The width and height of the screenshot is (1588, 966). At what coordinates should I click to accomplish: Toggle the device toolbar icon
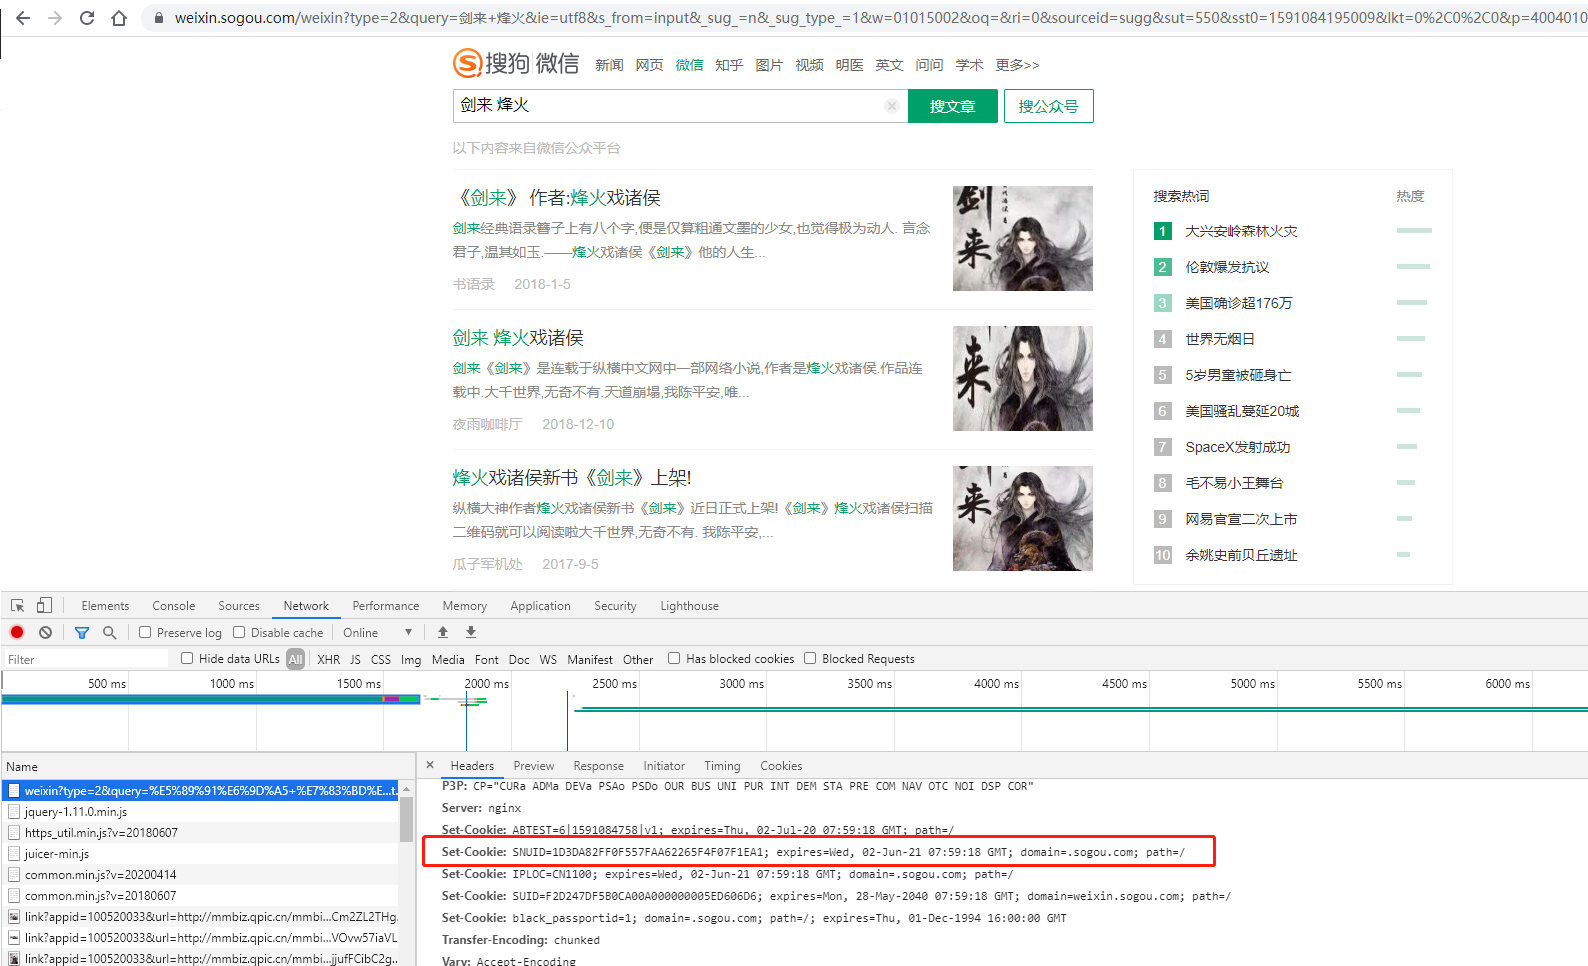(44, 605)
